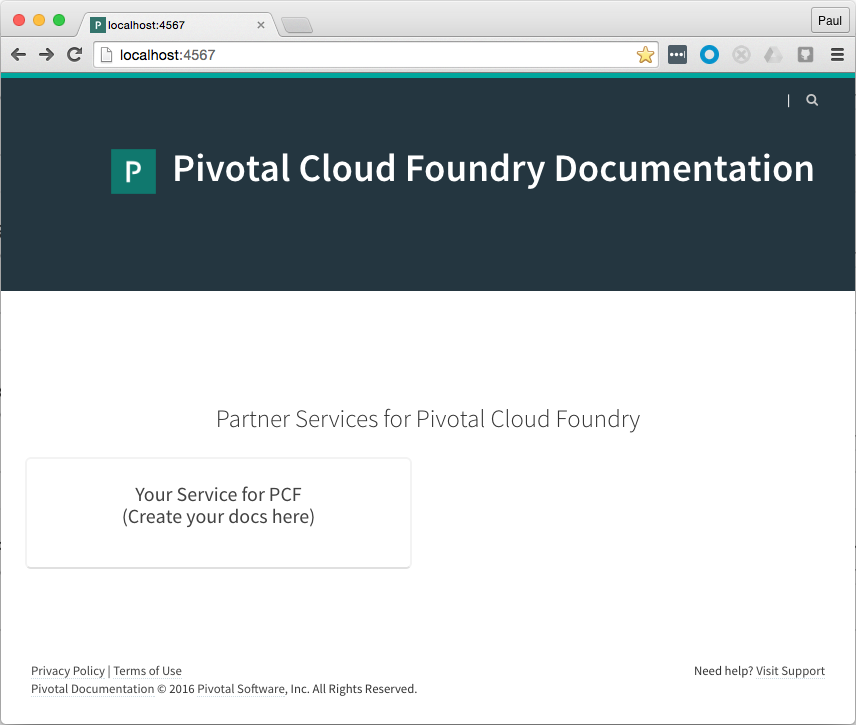Viewport: 856px width, 725px height.
Task: Open a new tab
Action: pos(296,25)
